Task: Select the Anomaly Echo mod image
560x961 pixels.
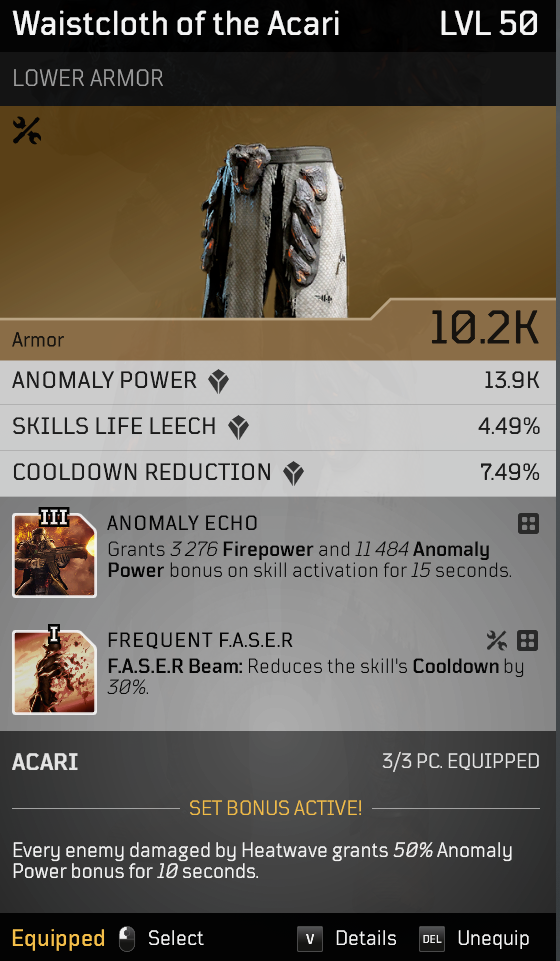Action: (x=54, y=555)
